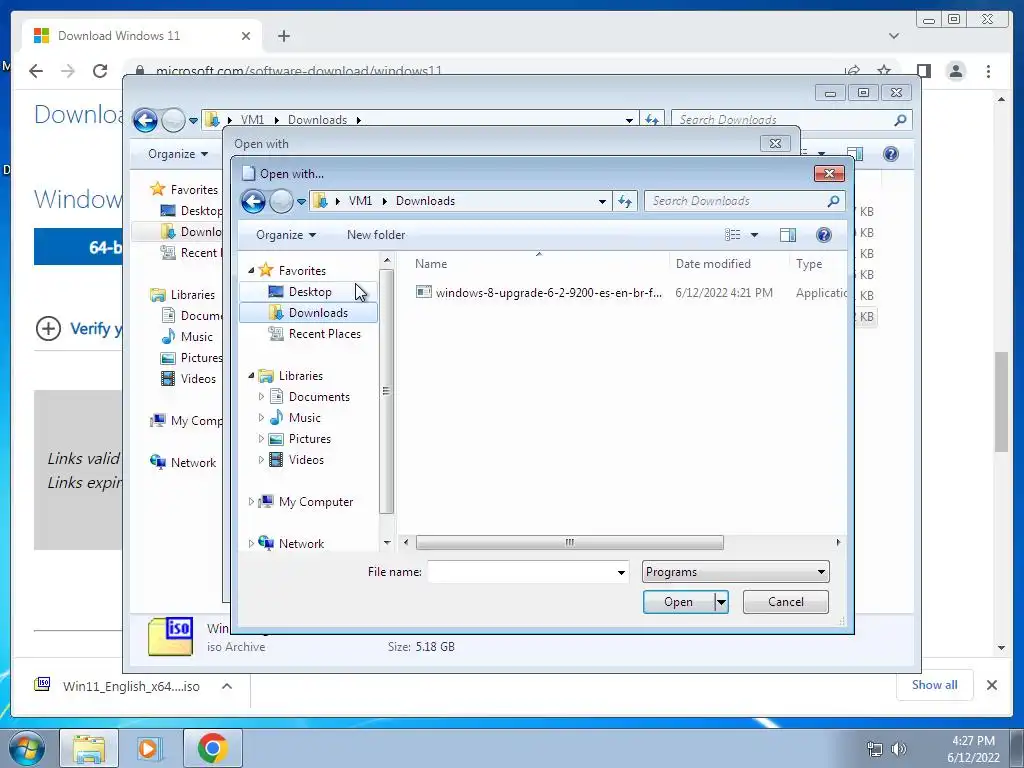Image resolution: width=1024 pixels, height=768 pixels.
Task: Click the help icon in dialog toolbar
Action: point(824,235)
